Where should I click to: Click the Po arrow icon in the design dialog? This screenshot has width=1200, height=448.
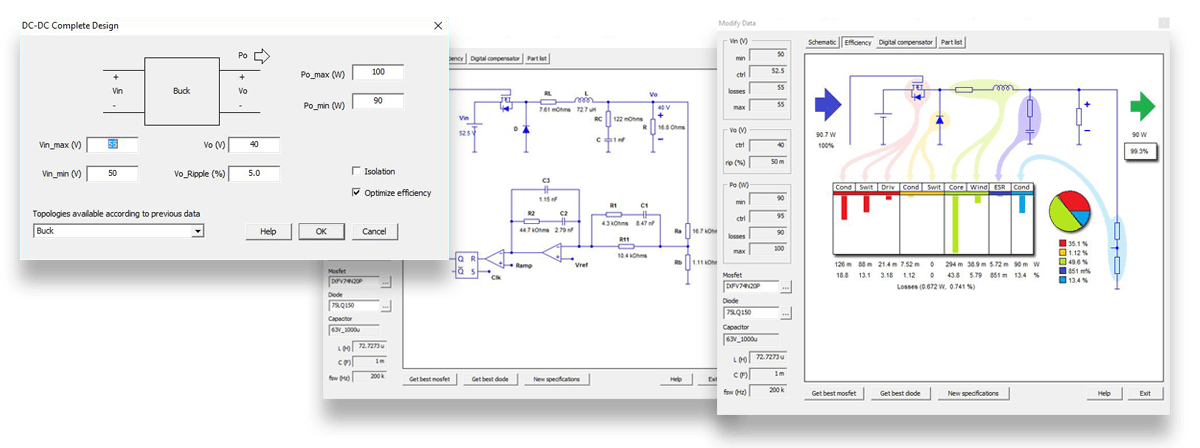click(x=262, y=56)
